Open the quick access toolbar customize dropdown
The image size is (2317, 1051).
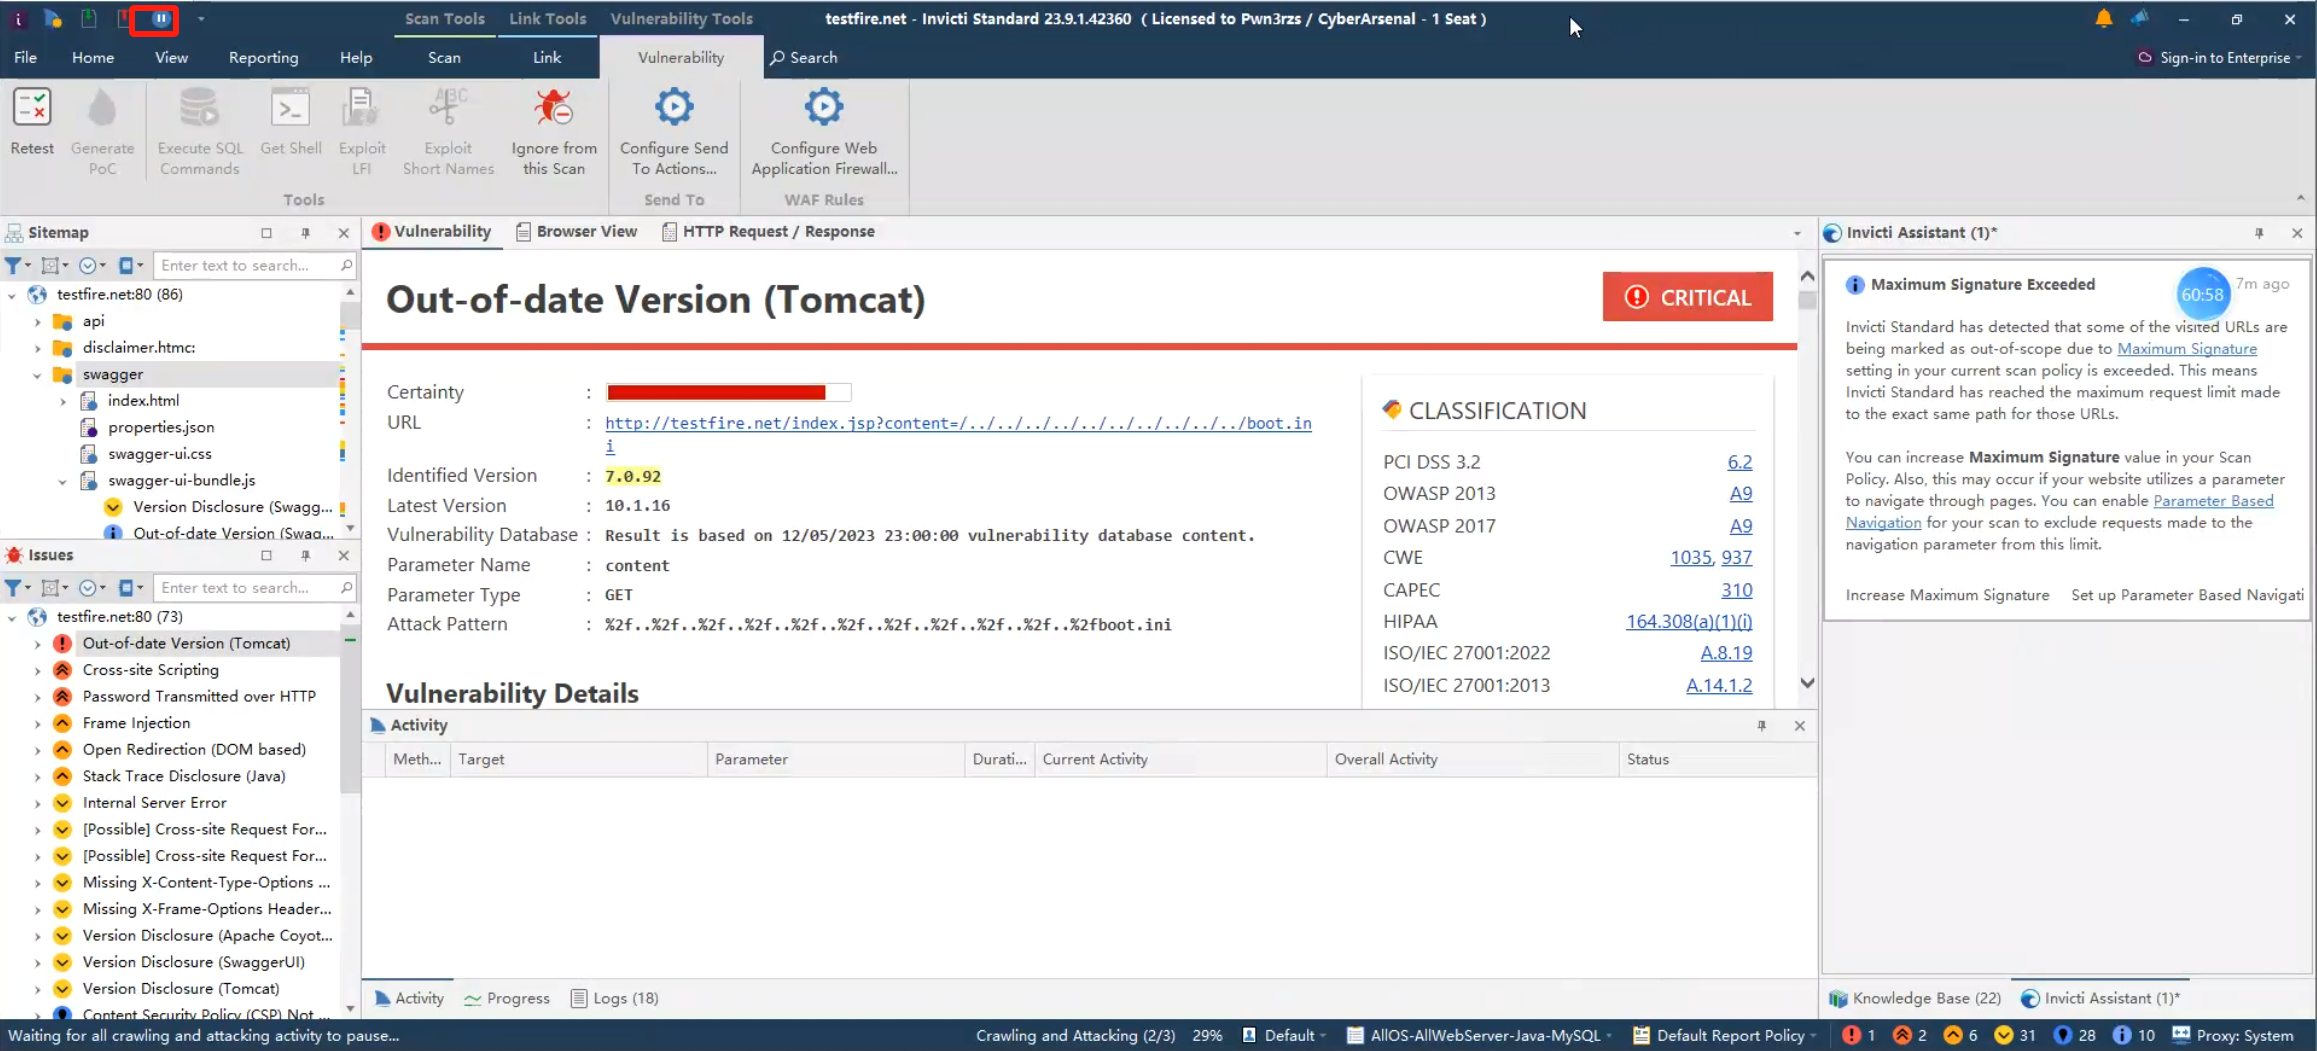(x=201, y=19)
